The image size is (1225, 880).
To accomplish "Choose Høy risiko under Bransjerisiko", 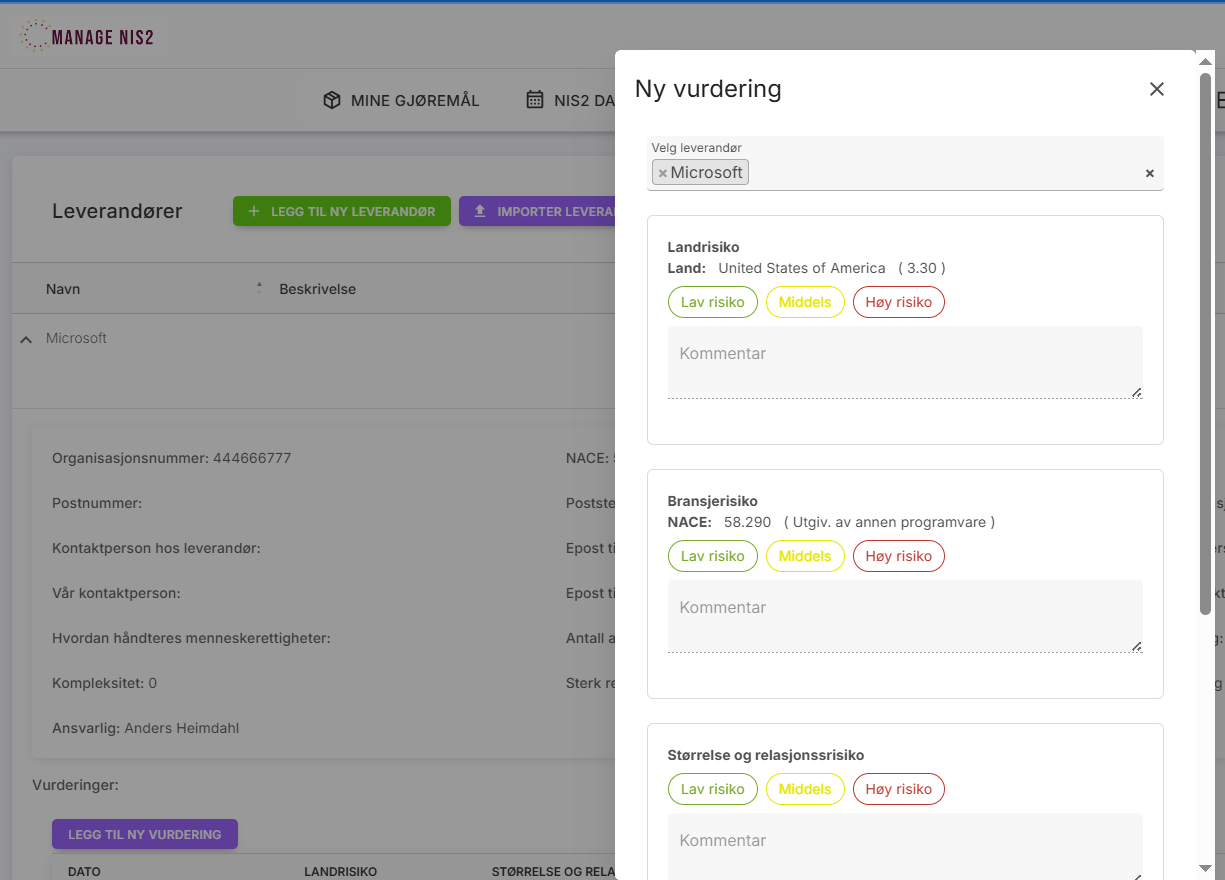I will (898, 556).
